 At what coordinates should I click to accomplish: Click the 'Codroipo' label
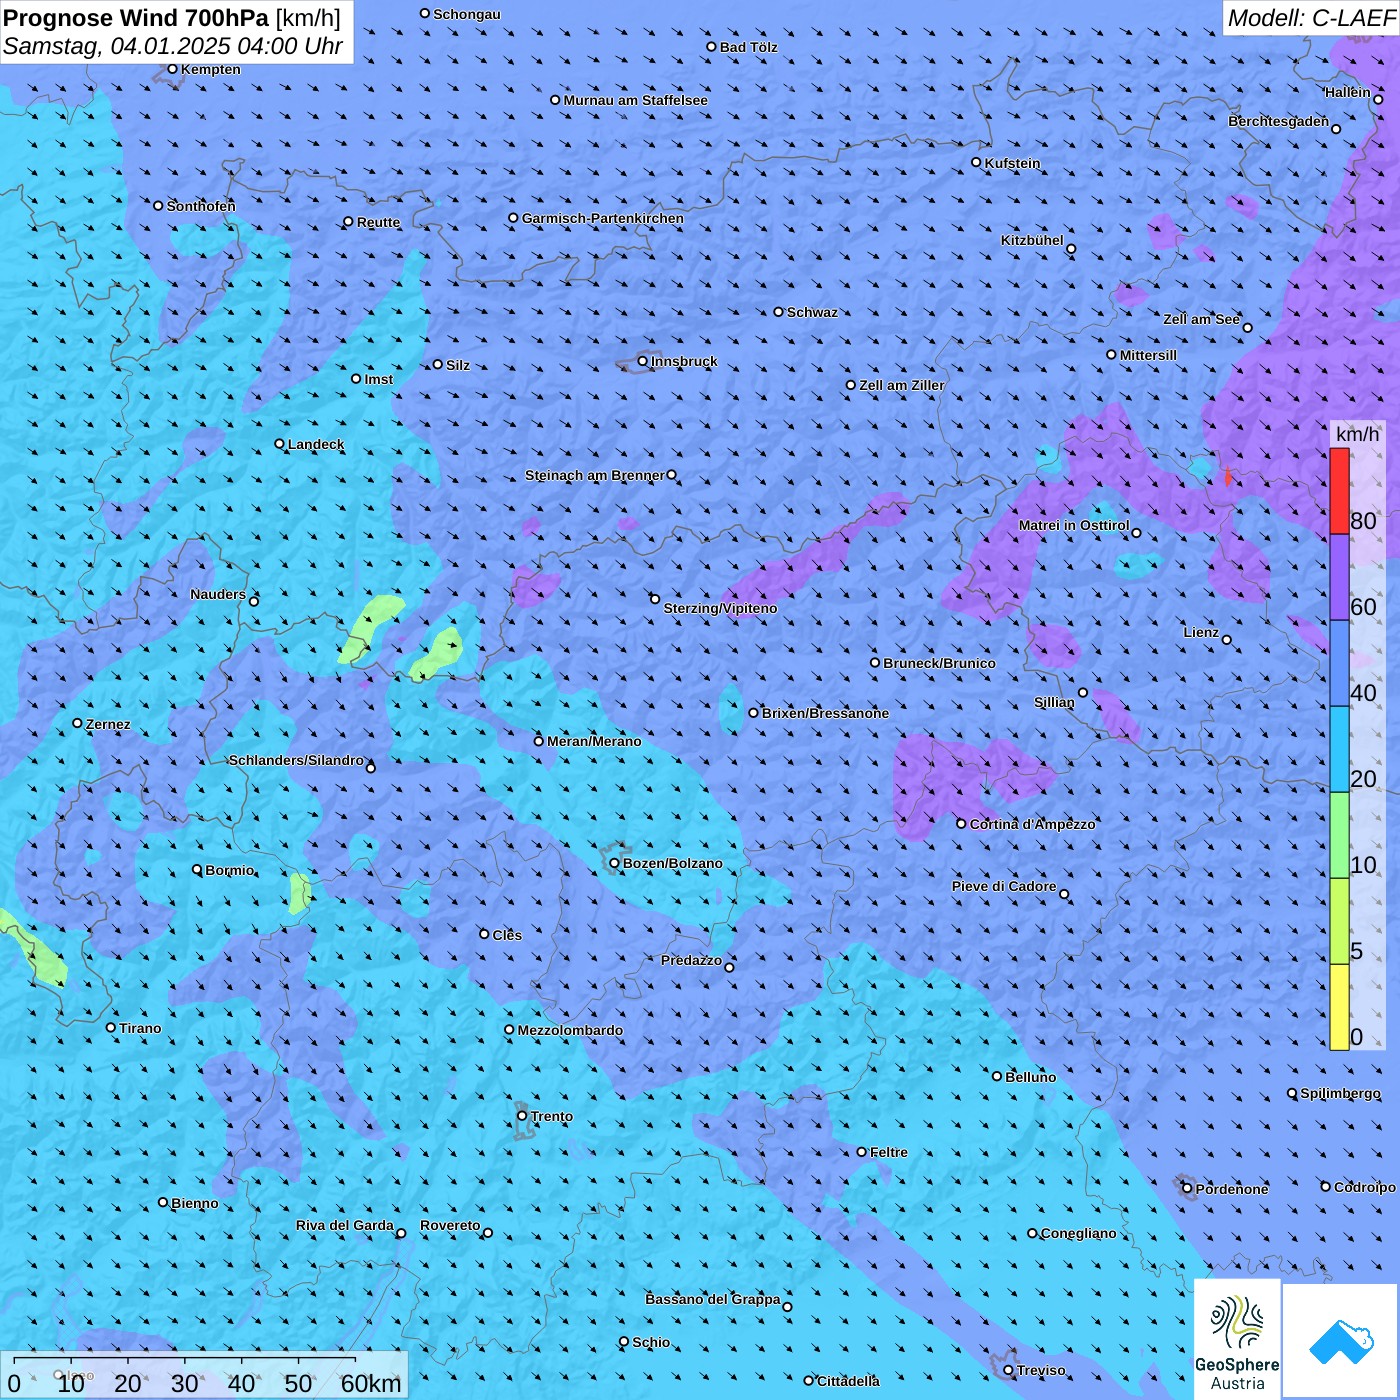[x=1365, y=1187]
